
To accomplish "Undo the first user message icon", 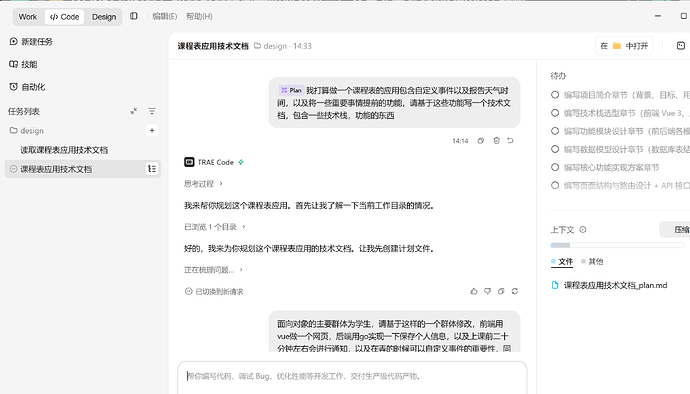I will tap(510, 140).
